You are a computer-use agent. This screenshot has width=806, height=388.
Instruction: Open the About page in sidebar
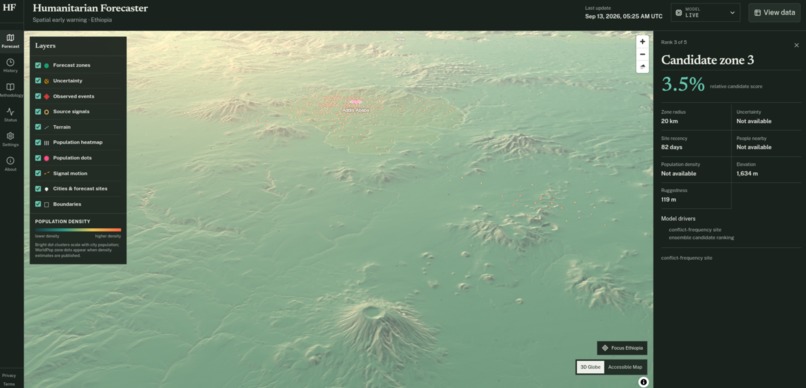(10, 164)
